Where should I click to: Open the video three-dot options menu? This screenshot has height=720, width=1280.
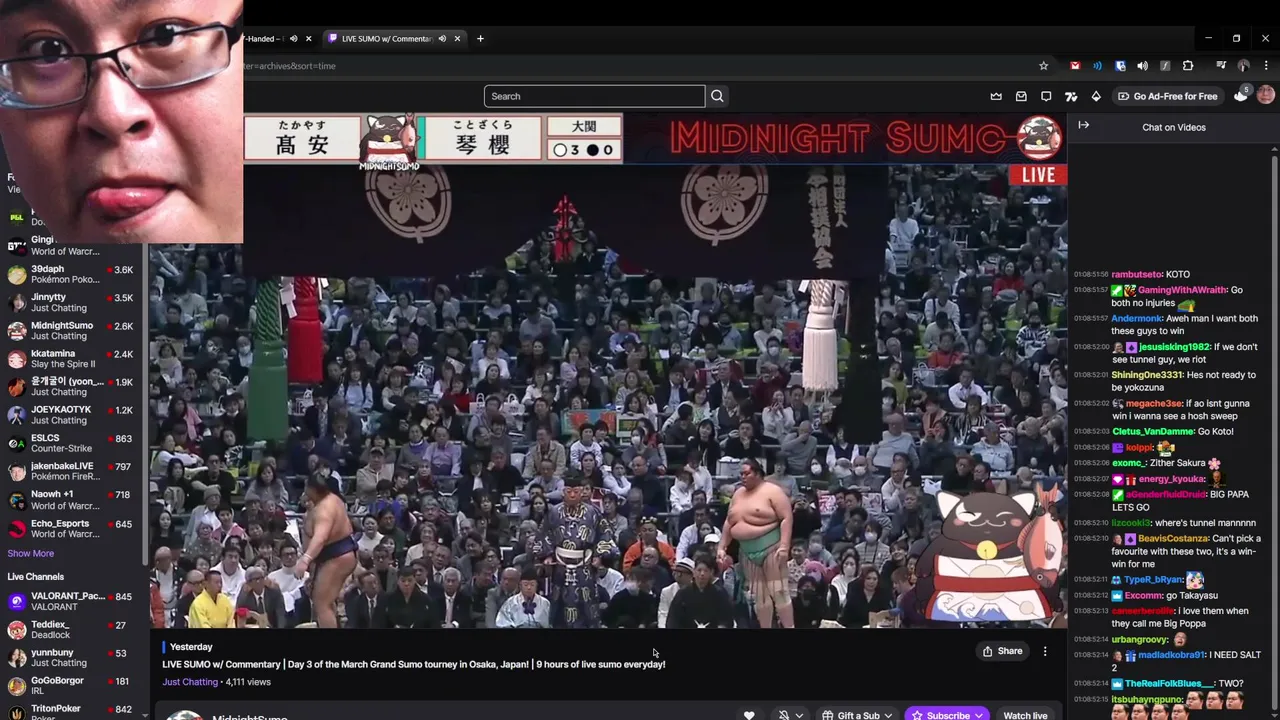tap(1045, 651)
